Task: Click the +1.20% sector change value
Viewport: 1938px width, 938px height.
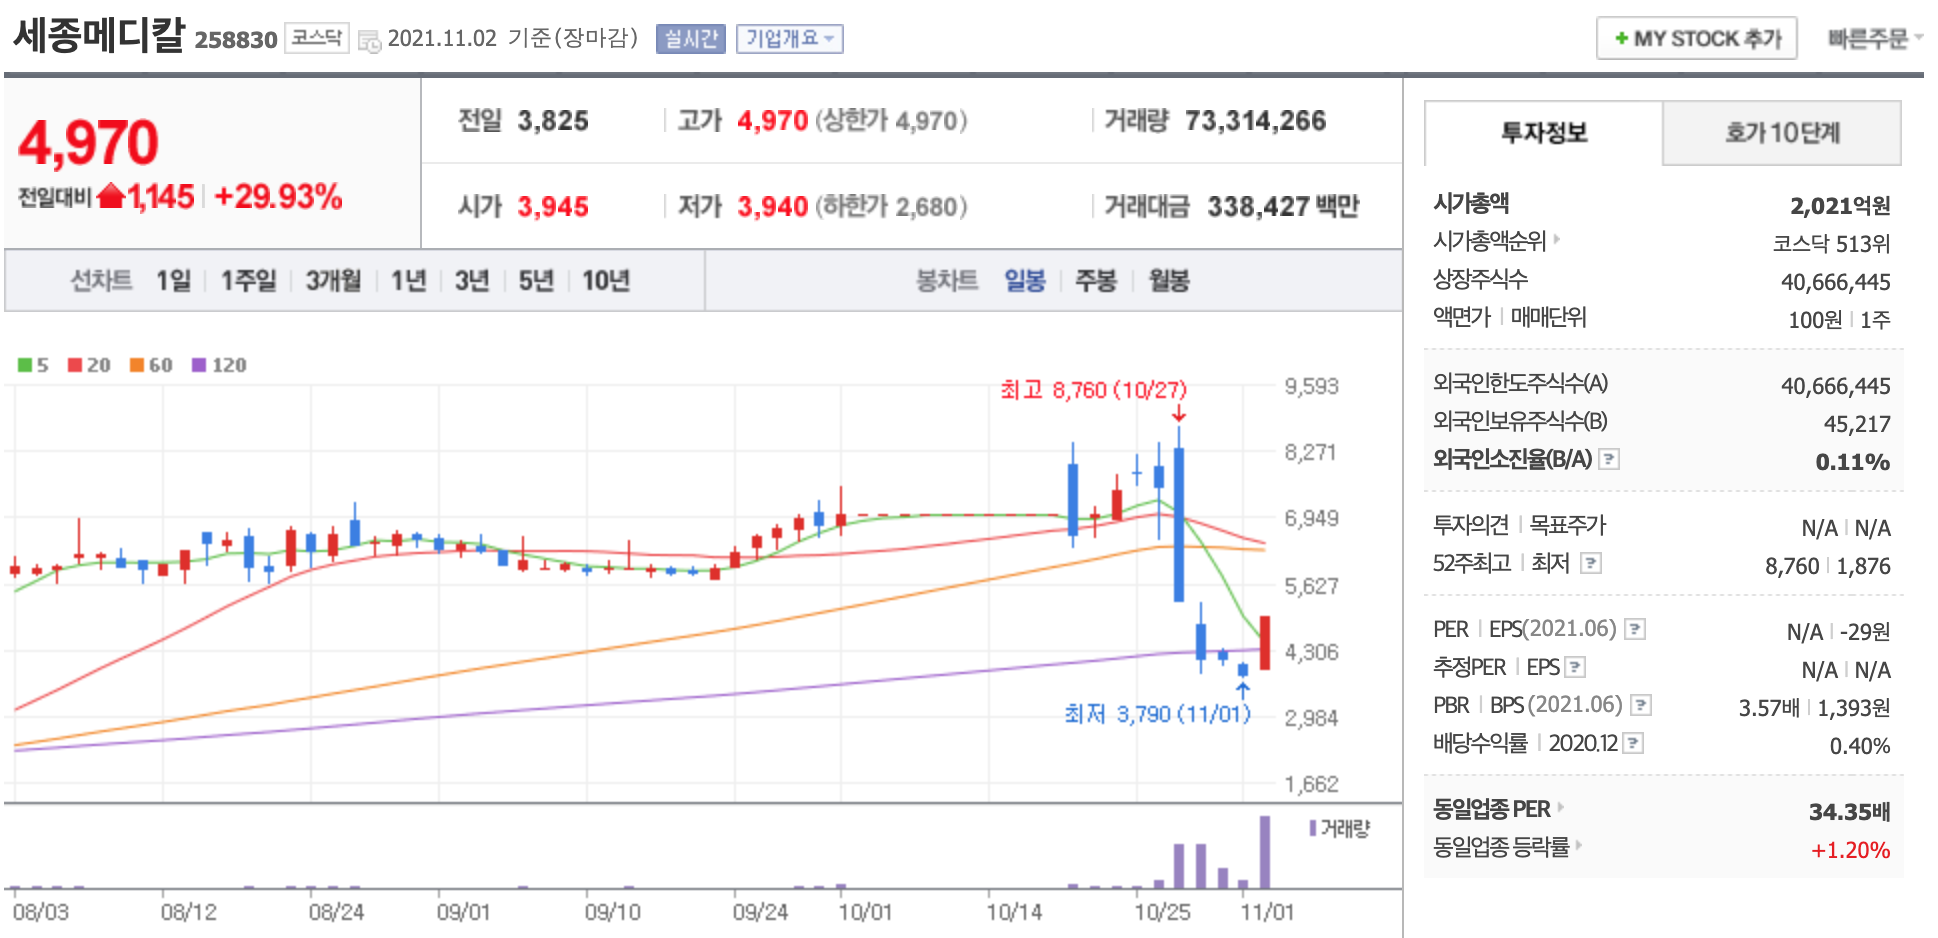Action: [x=1850, y=850]
